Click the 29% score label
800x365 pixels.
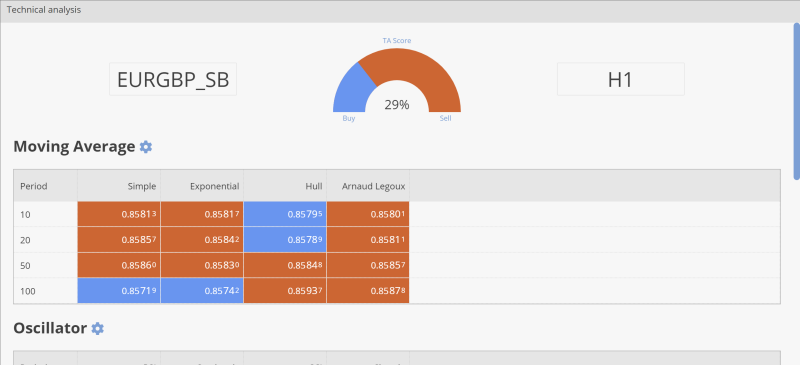(x=397, y=105)
